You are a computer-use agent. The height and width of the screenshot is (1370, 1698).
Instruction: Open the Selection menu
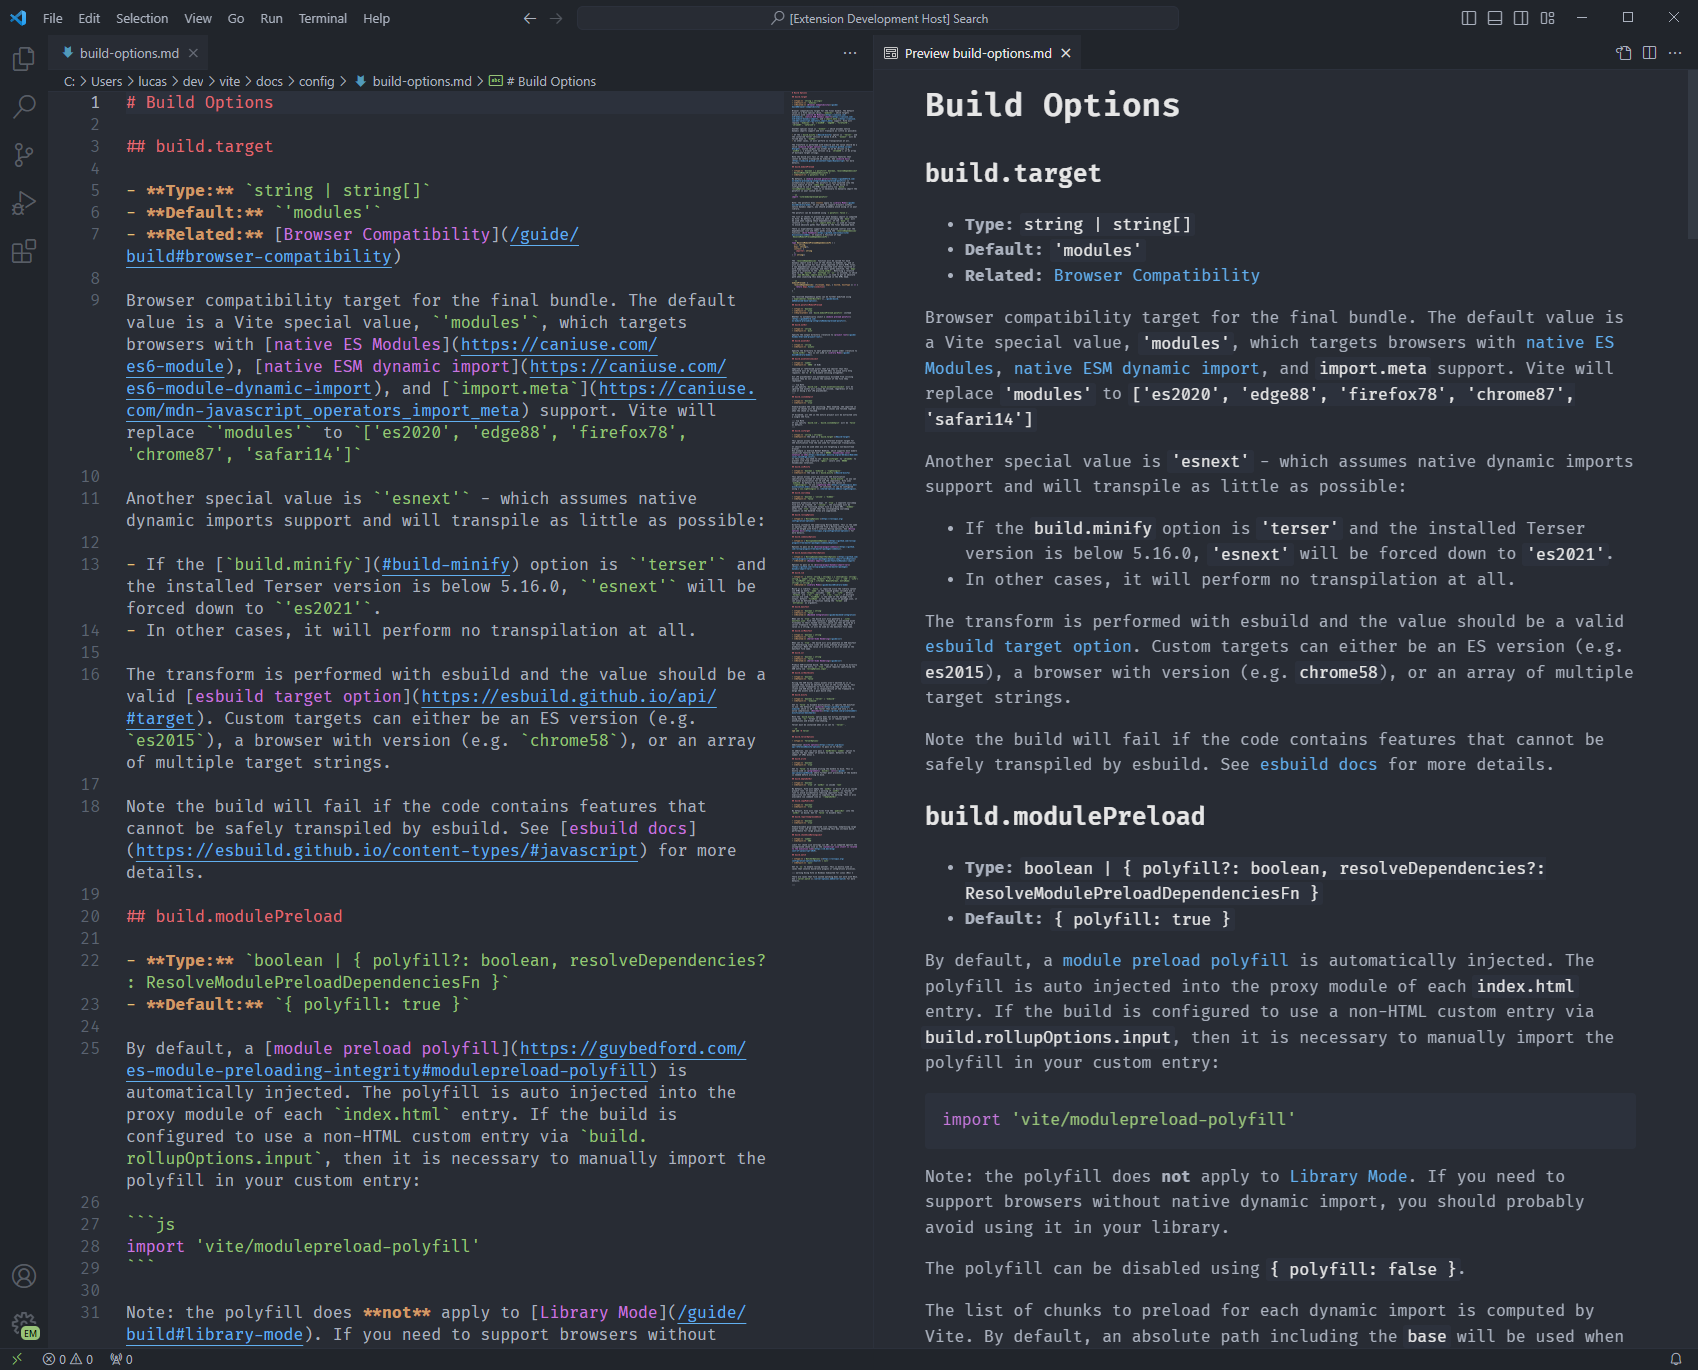[142, 18]
